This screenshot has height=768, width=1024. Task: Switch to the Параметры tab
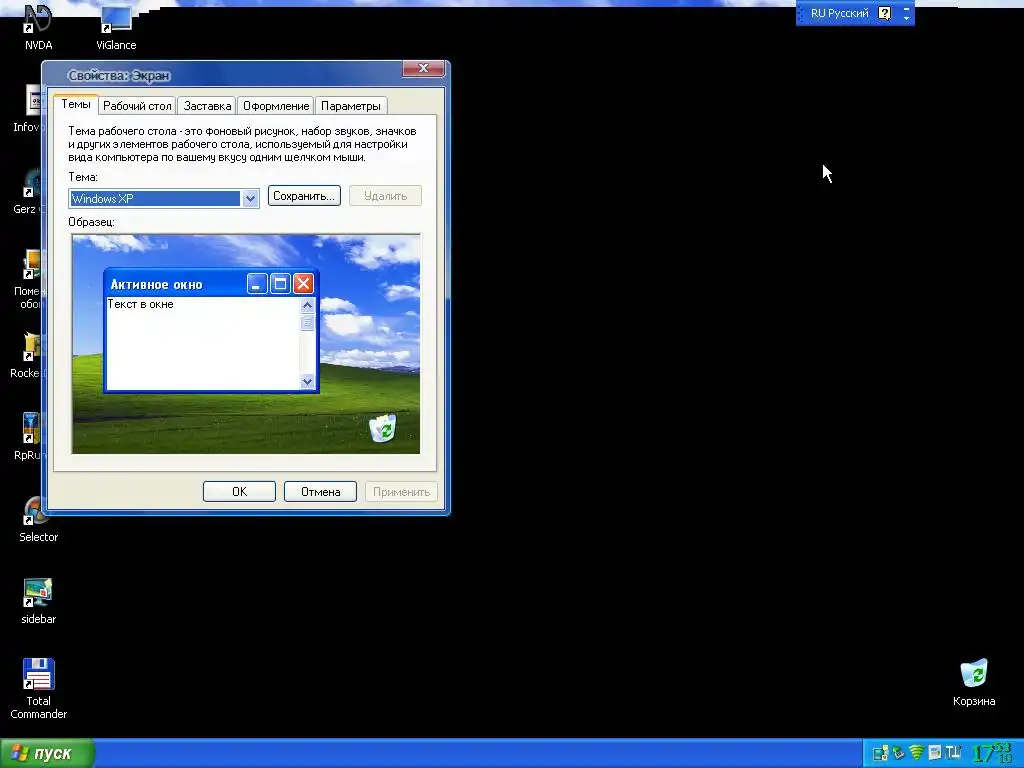351,106
